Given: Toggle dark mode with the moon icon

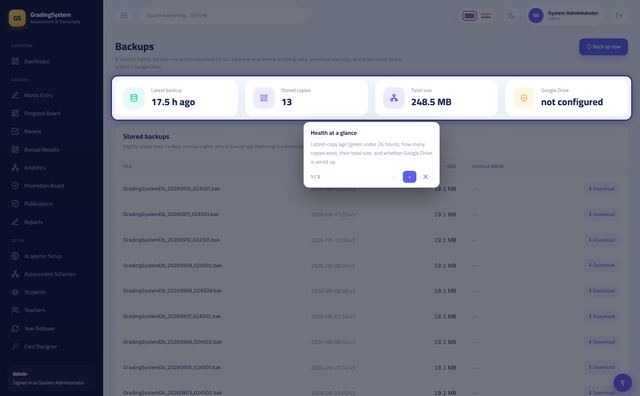Looking at the screenshot, I should [511, 16].
